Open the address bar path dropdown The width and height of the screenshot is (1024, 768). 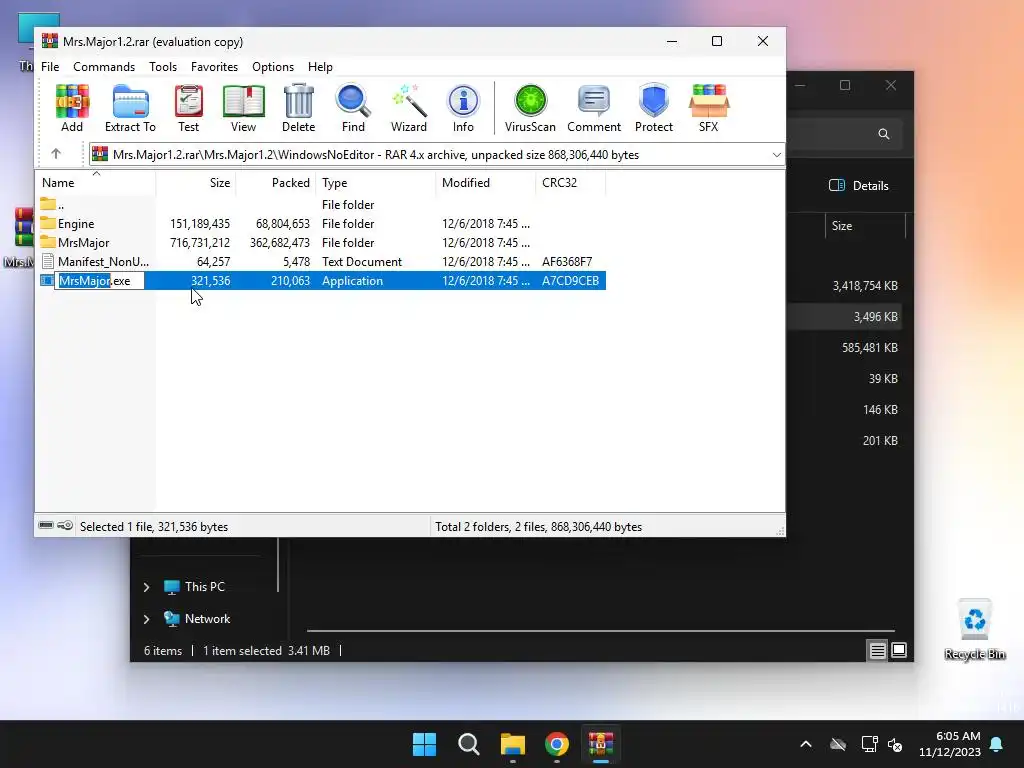pyautogui.click(x=776, y=155)
